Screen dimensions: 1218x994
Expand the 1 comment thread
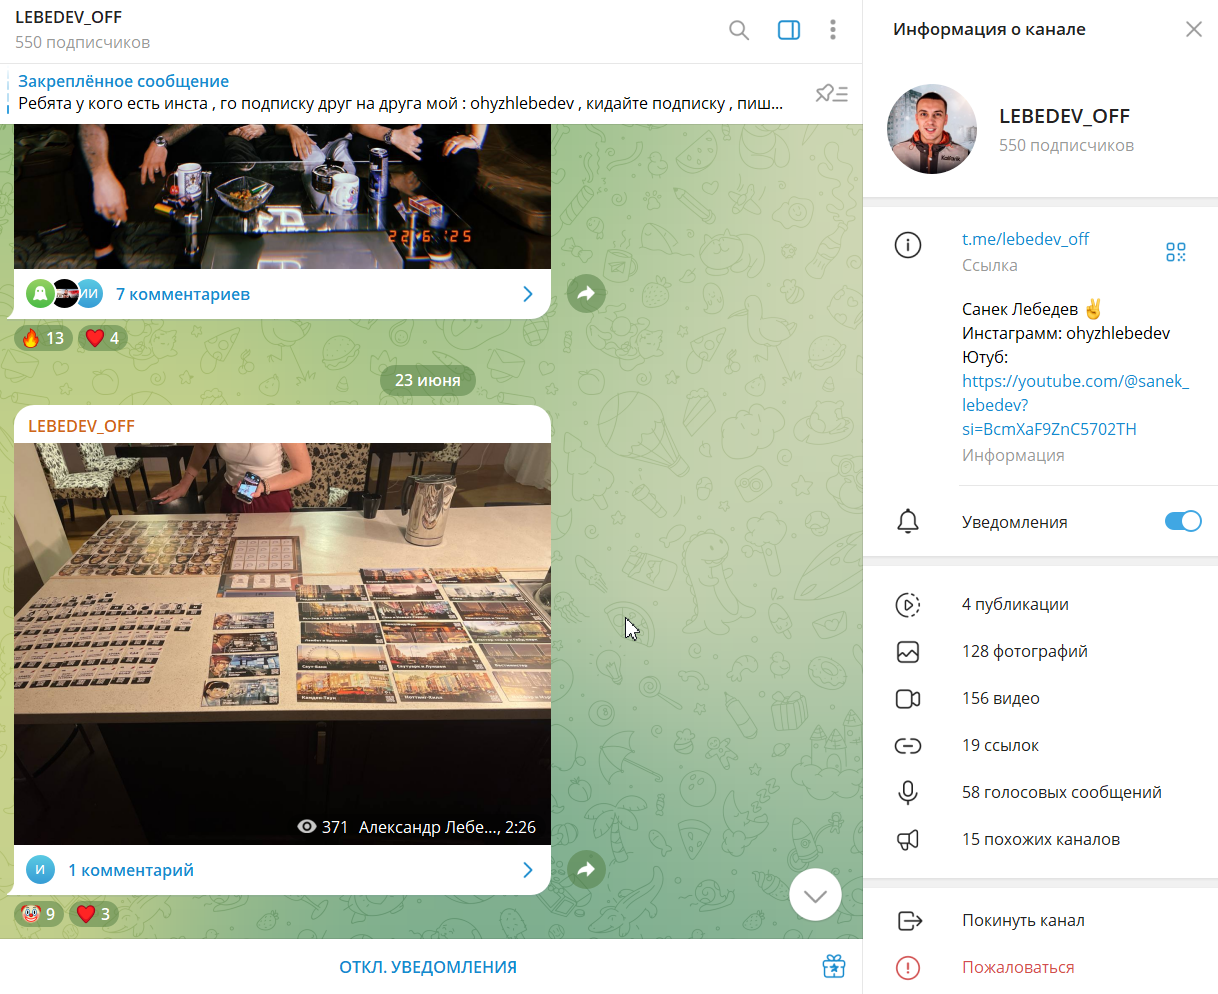(282, 870)
